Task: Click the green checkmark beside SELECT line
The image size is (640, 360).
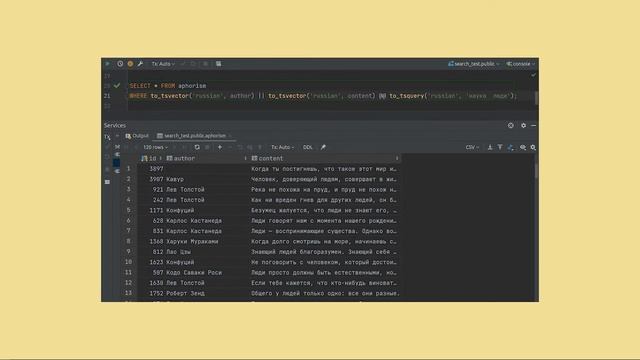Action: (117, 86)
